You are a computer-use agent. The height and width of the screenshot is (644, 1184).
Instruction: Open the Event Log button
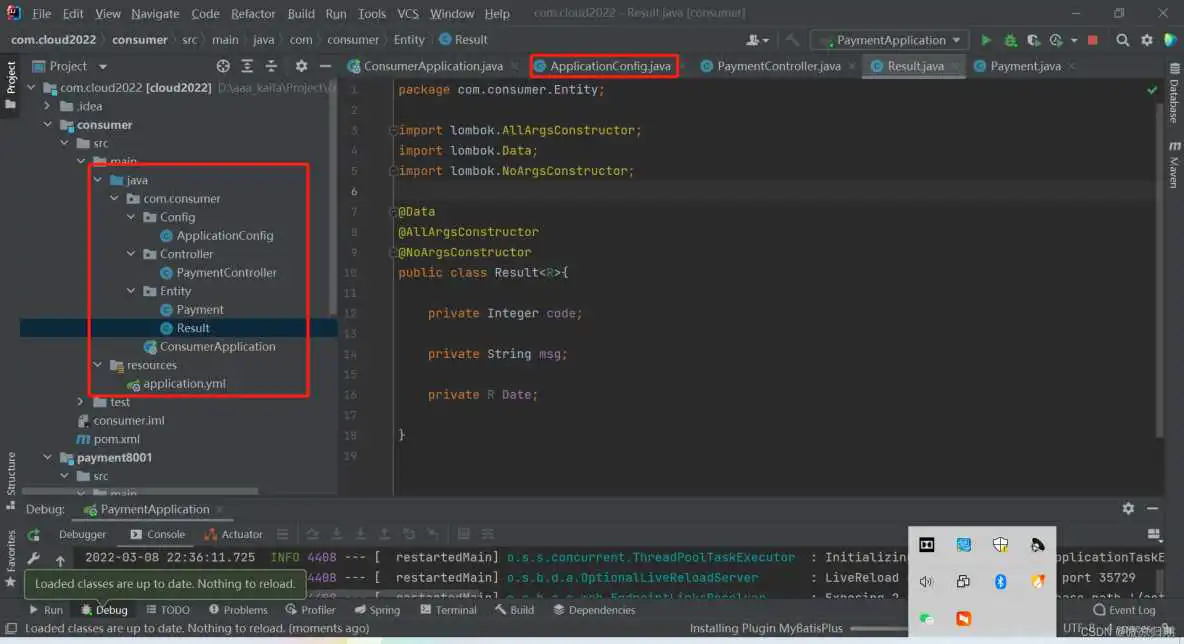coord(1124,610)
